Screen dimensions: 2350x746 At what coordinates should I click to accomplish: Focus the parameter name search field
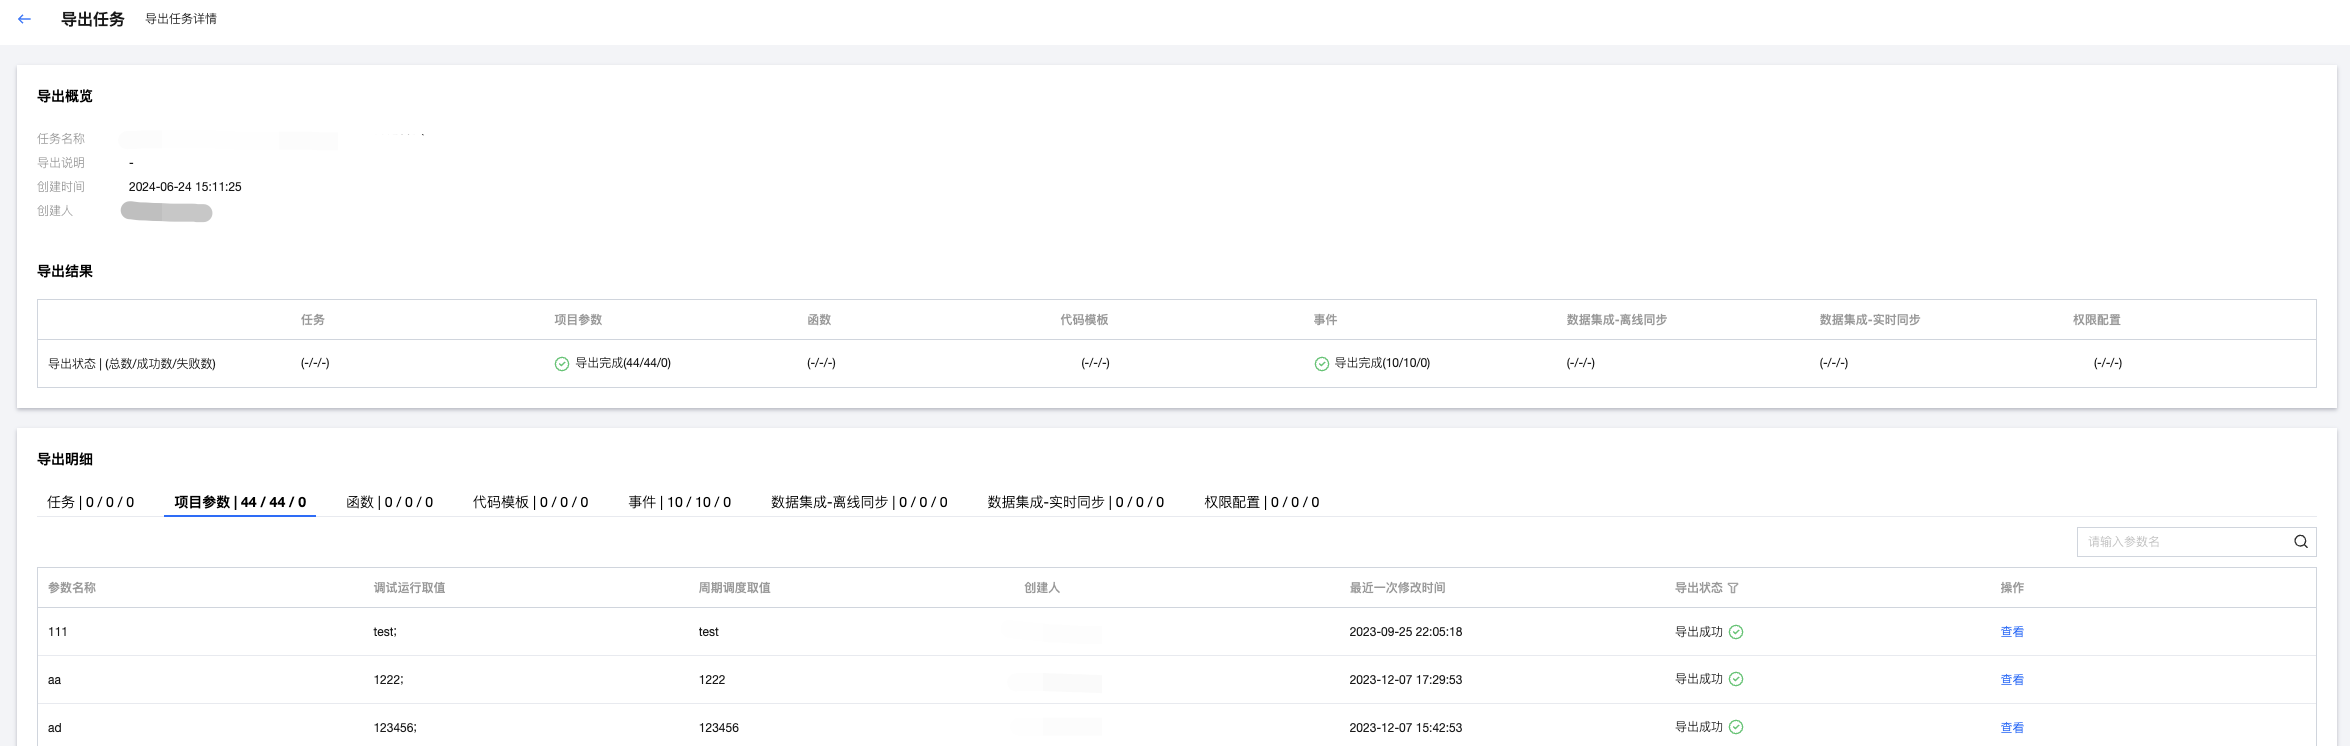click(2180, 542)
